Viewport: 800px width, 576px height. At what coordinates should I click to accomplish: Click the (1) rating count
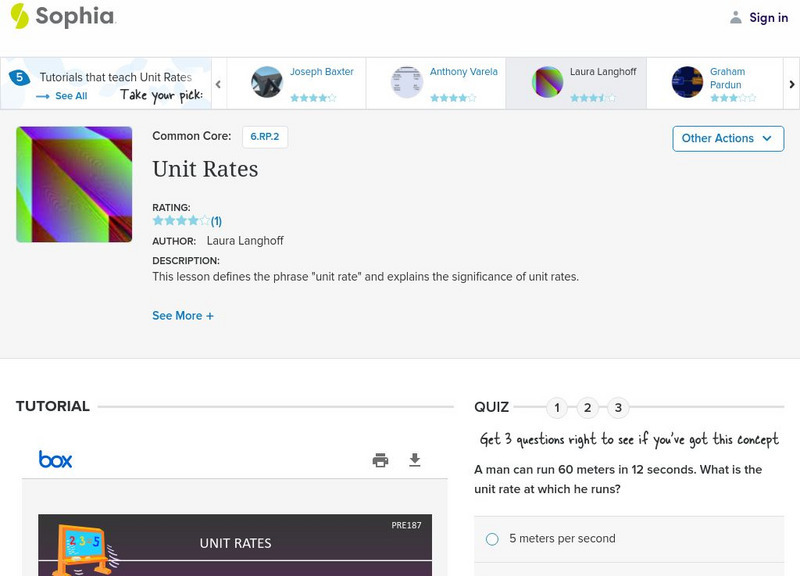[x=216, y=221]
